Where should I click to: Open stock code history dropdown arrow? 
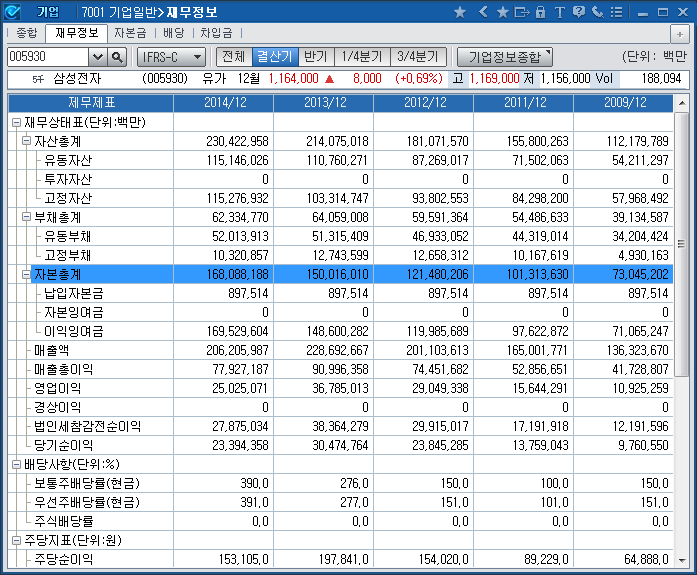98,57
